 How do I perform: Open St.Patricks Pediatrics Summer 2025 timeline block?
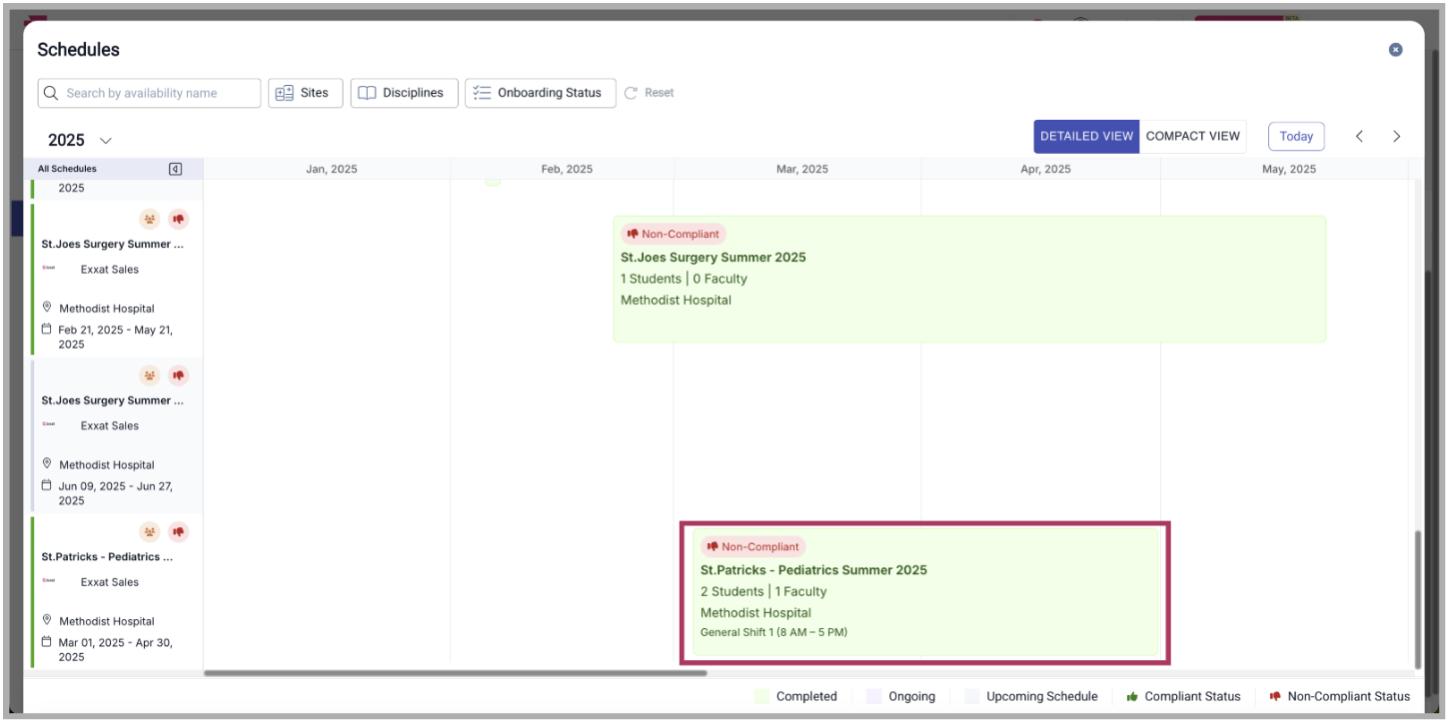[x=924, y=591]
